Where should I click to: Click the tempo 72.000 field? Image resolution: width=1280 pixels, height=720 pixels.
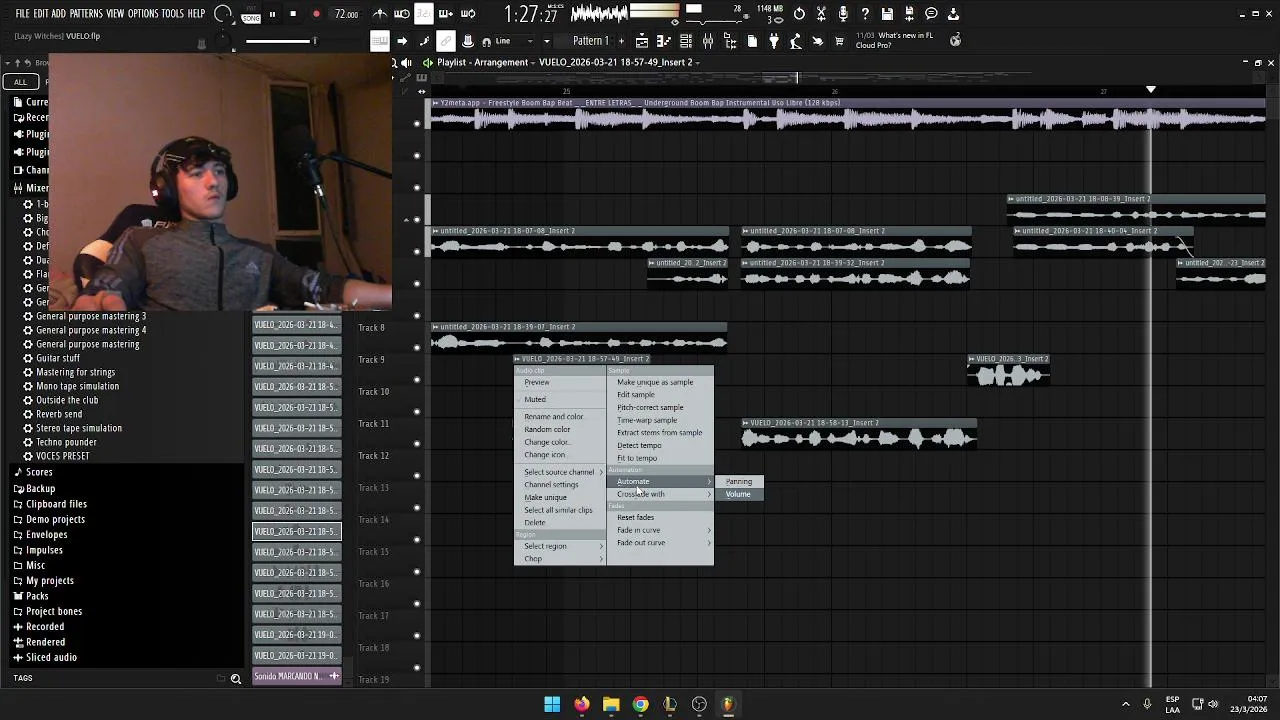click(346, 14)
